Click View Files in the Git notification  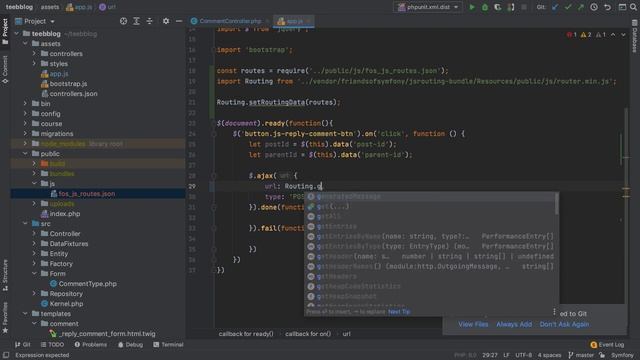pyautogui.click(x=473, y=324)
